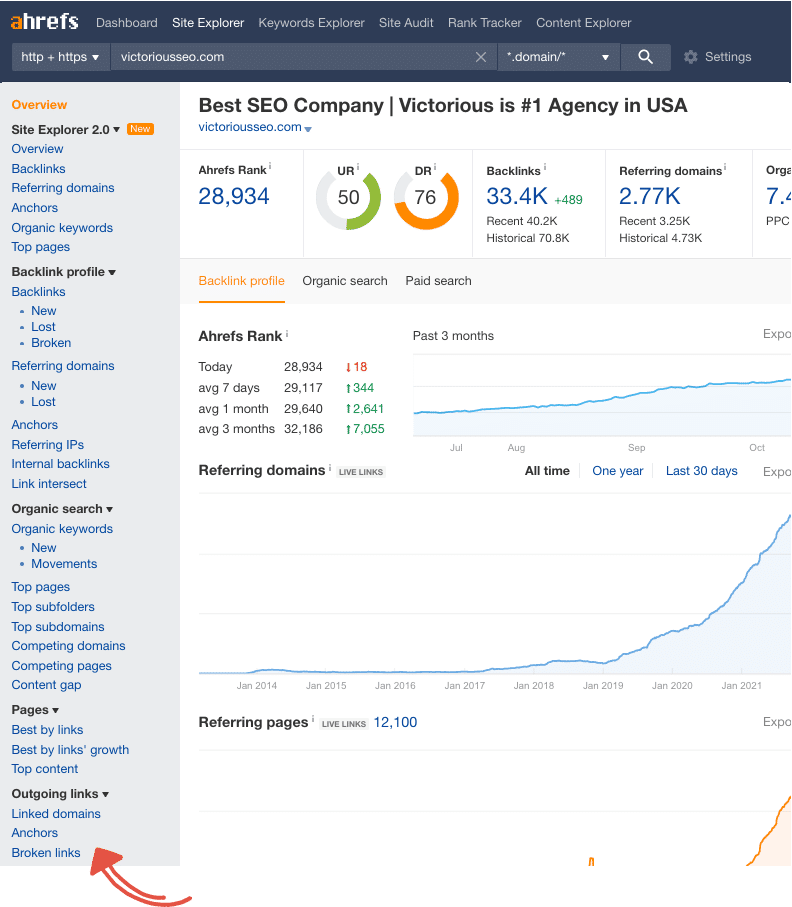Select All time range for referring domains

coord(547,471)
